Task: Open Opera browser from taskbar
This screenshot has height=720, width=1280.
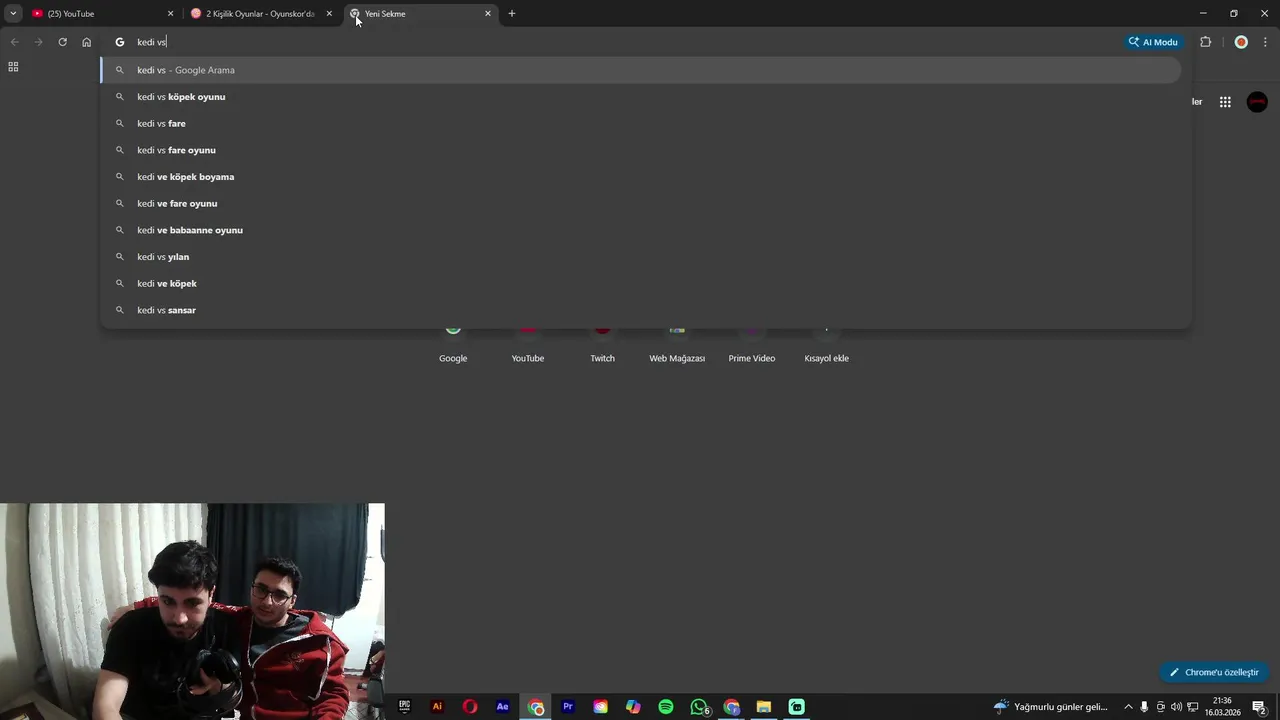Action: pos(470,707)
